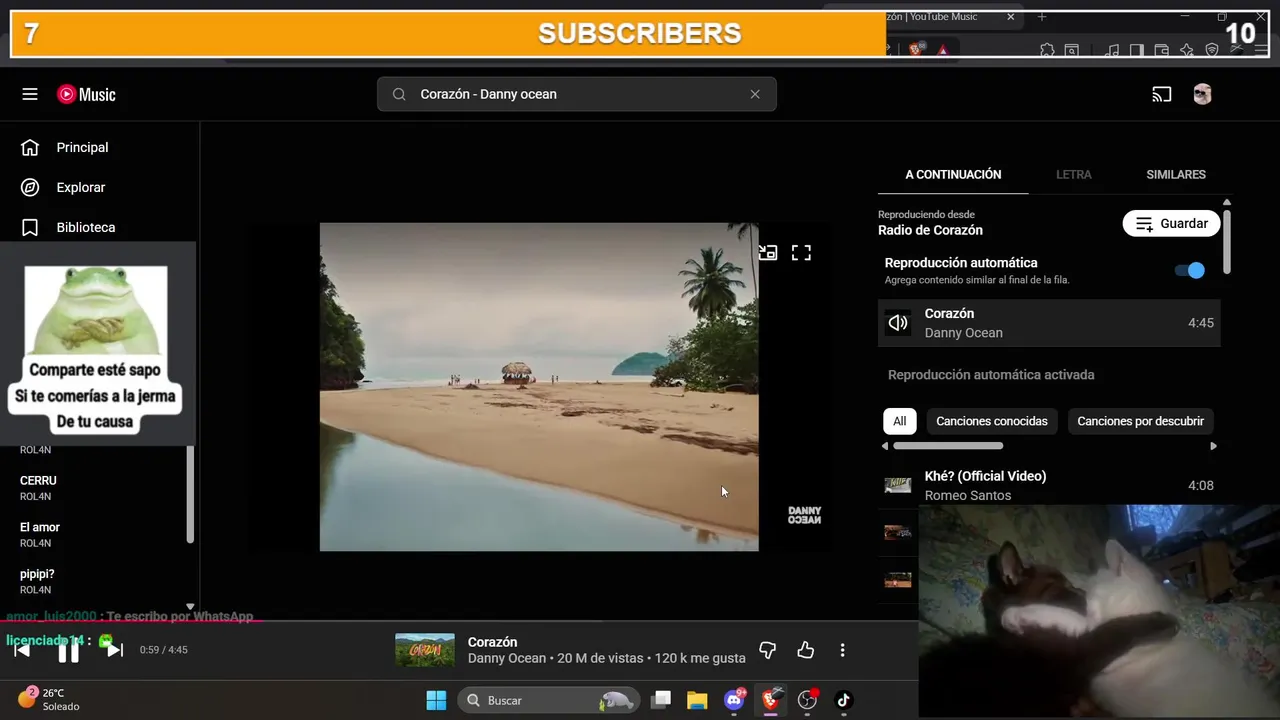1280x720 pixels.
Task: Open the miniplayer from the video overlay
Action: (x=767, y=253)
